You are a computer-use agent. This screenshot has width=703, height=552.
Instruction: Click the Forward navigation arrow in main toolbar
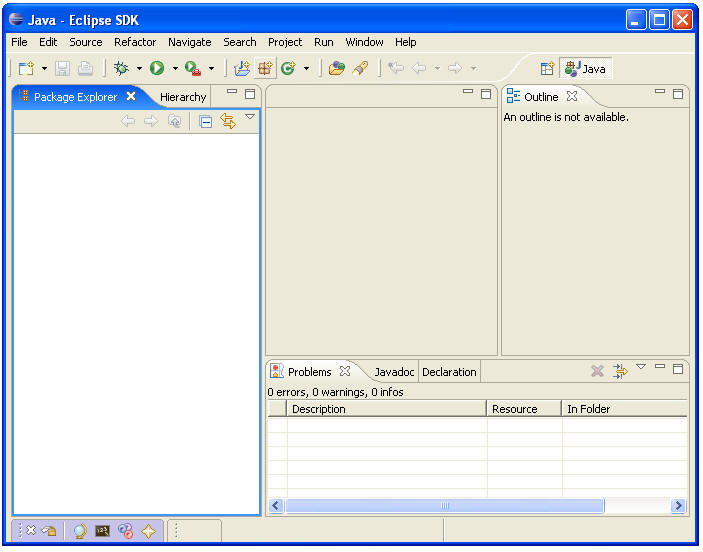(x=455, y=68)
